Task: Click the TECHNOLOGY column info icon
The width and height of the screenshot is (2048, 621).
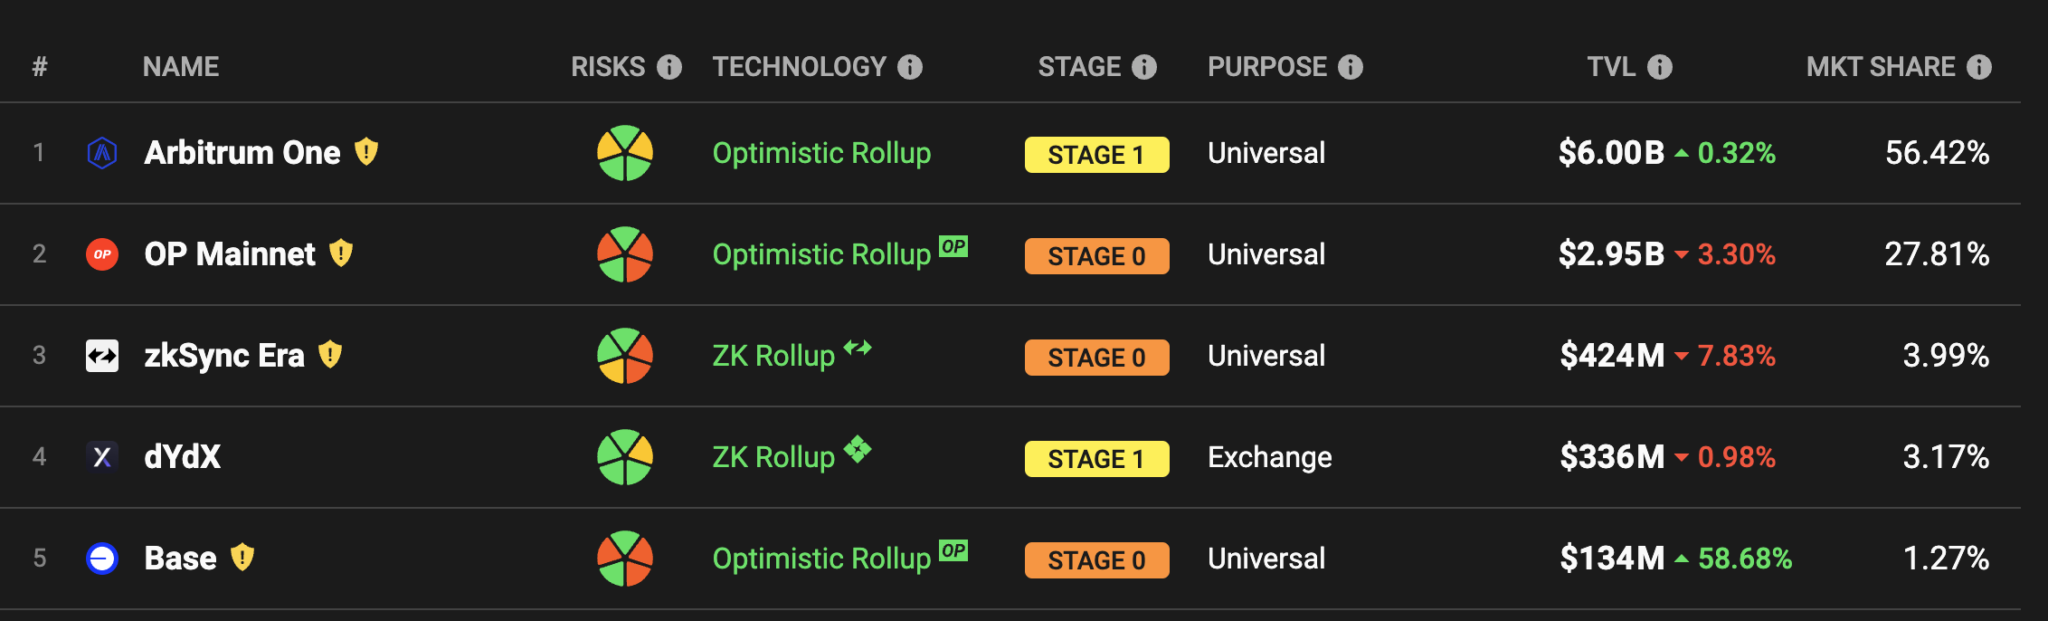Action: 910,67
